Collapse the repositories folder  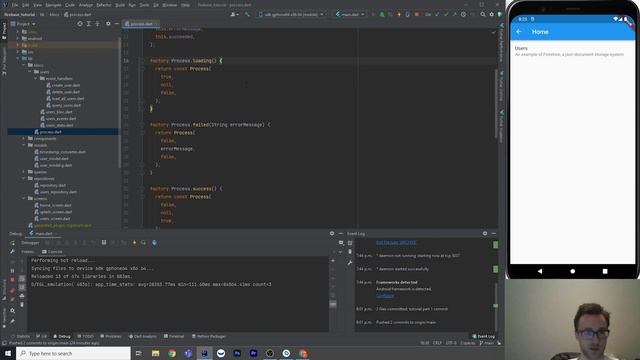(x=24, y=178)
